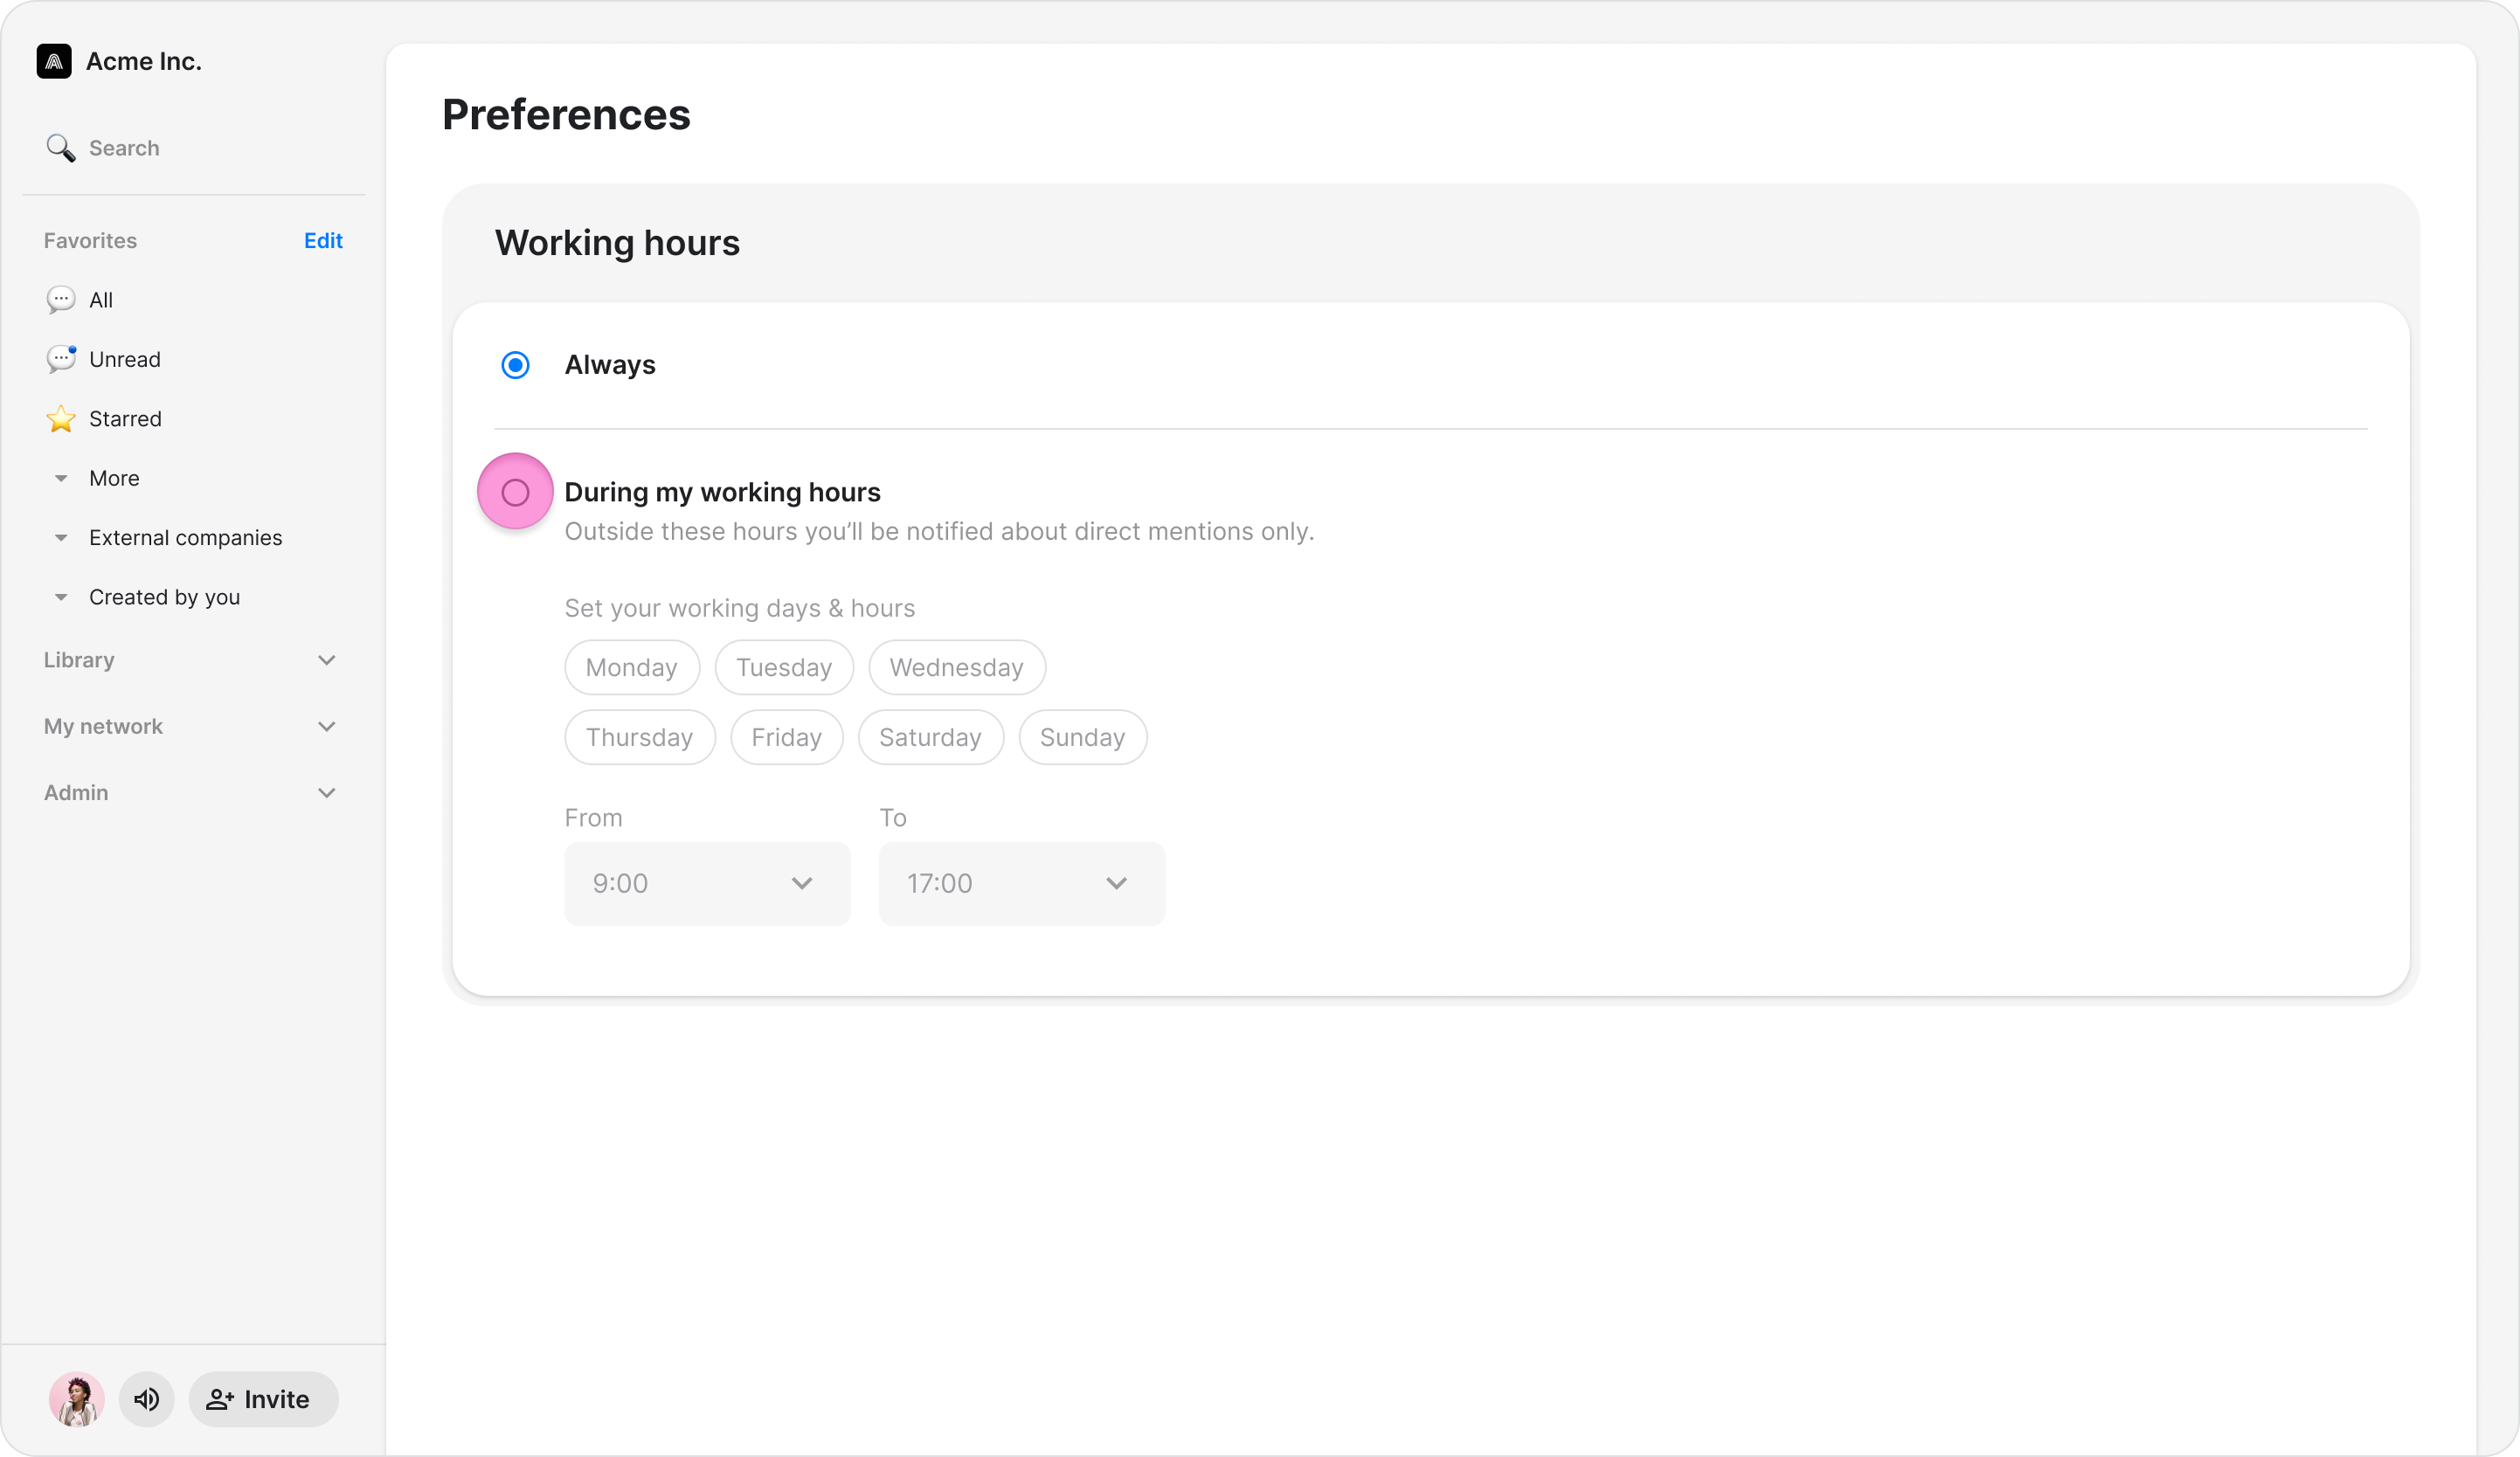Click the Invite people button
Image resolution: width=2520 pixels, height=1457 pixels.
(x=263, y=1399)
